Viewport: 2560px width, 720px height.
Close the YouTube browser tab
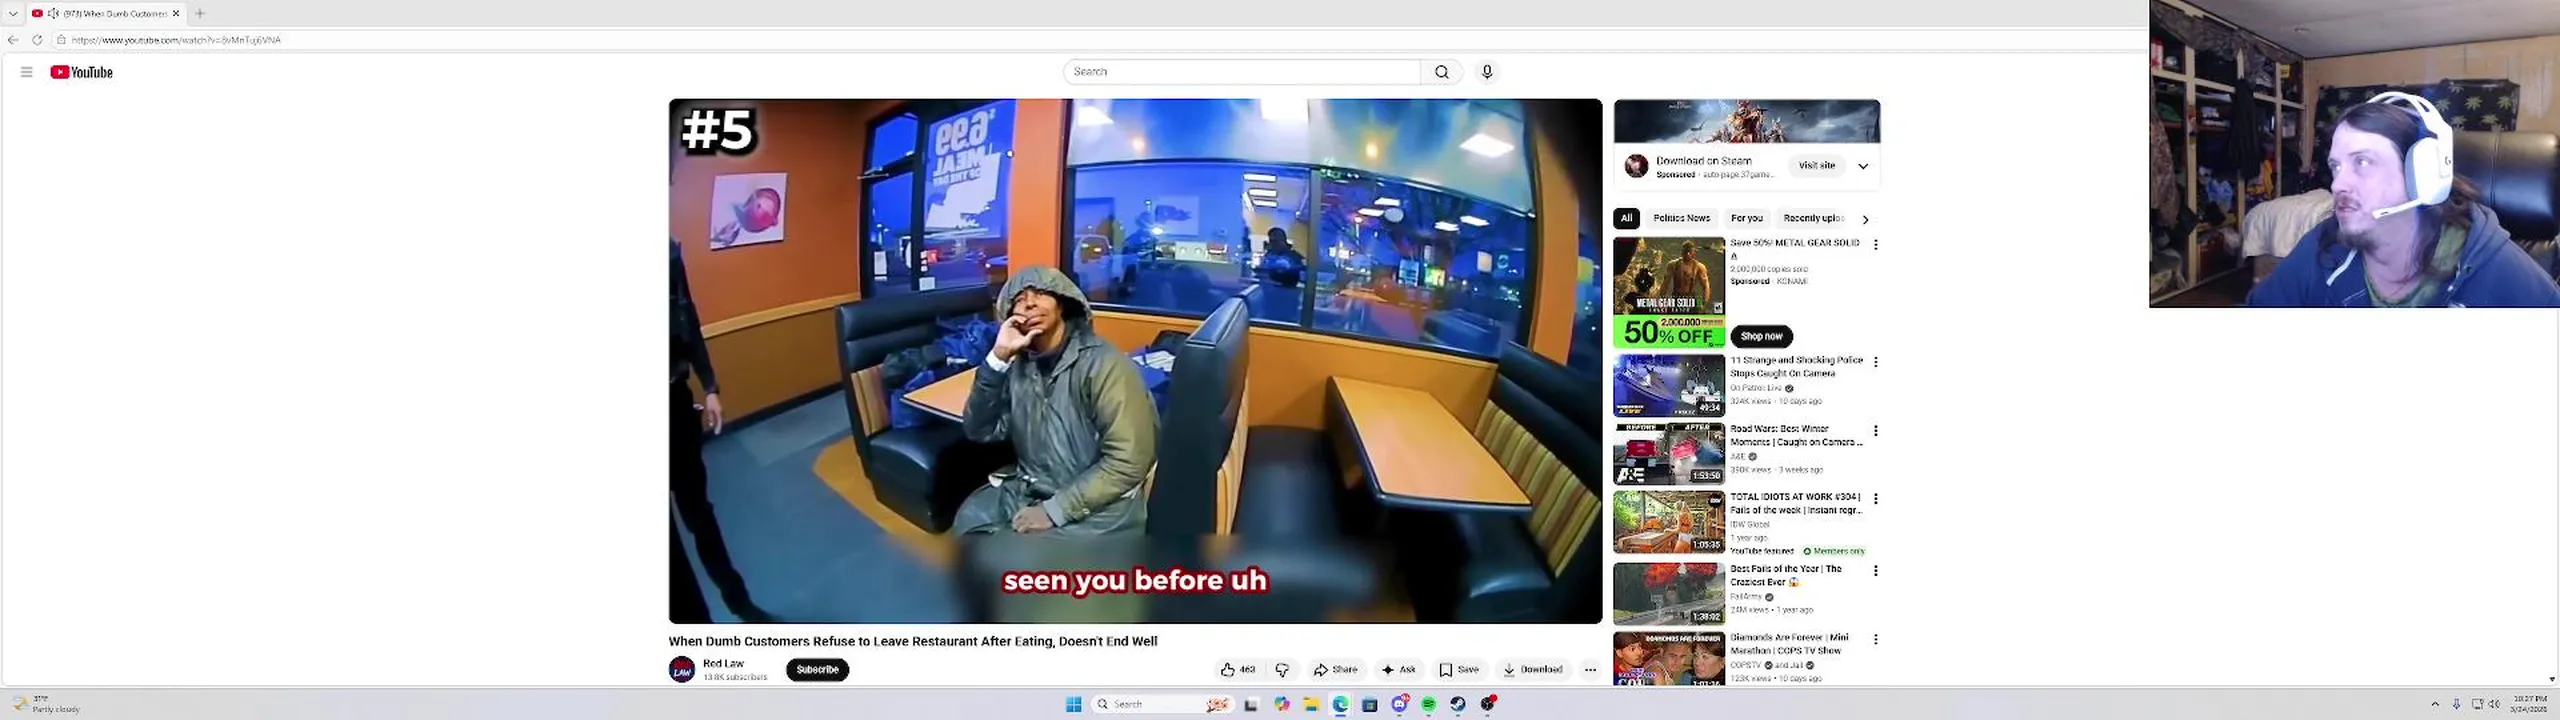pos(176,13)
